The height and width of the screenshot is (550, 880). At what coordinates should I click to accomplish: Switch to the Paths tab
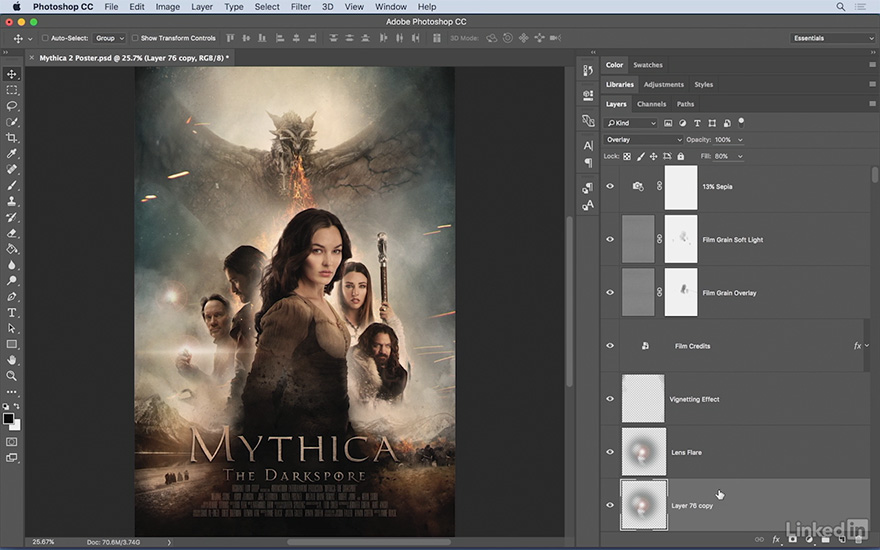click(x=685, y=104)
